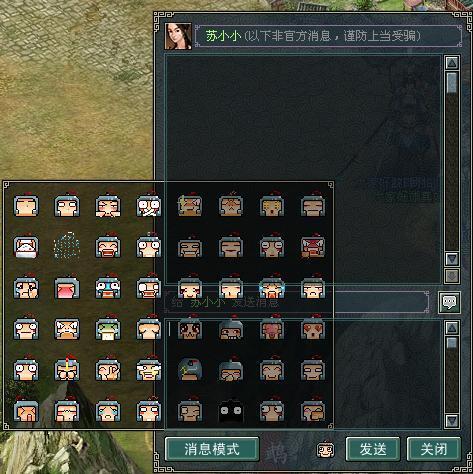Click chat log scroll-down arrow
473x474 pixels.
click(452, 259)
